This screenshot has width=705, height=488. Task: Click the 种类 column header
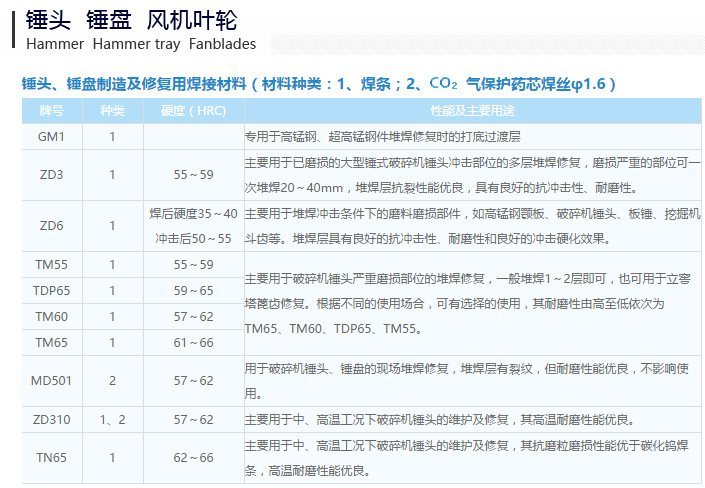click(112, 110)
